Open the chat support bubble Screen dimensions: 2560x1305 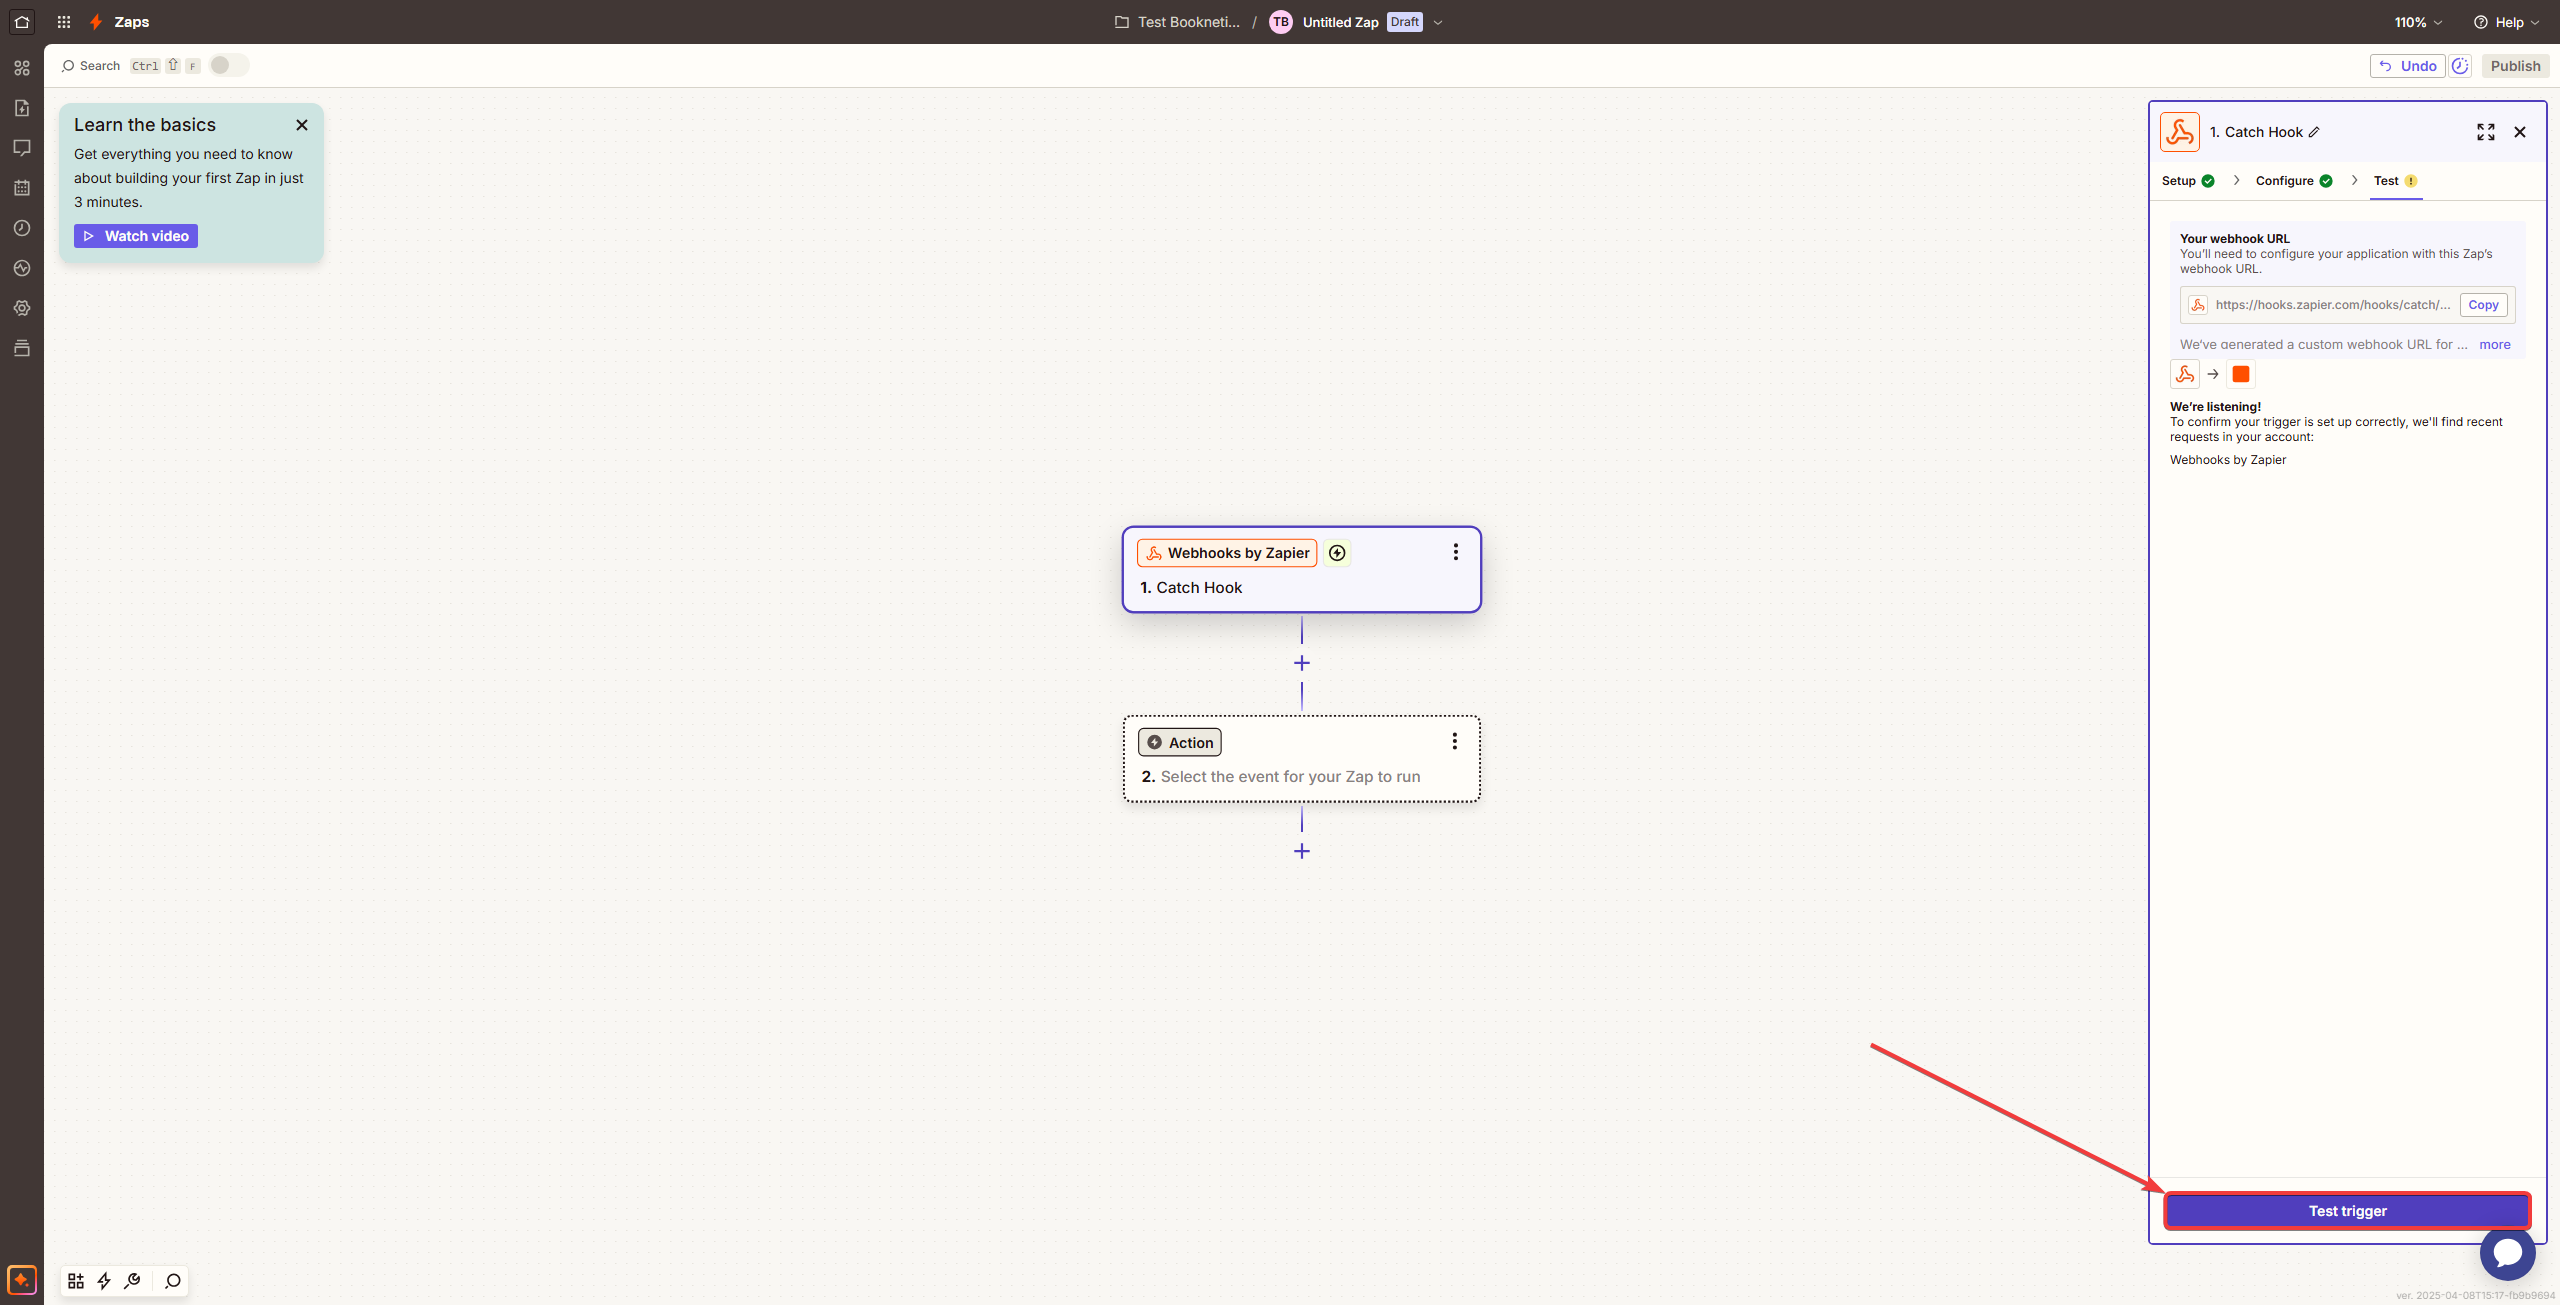click(x=2508, y=1252)
